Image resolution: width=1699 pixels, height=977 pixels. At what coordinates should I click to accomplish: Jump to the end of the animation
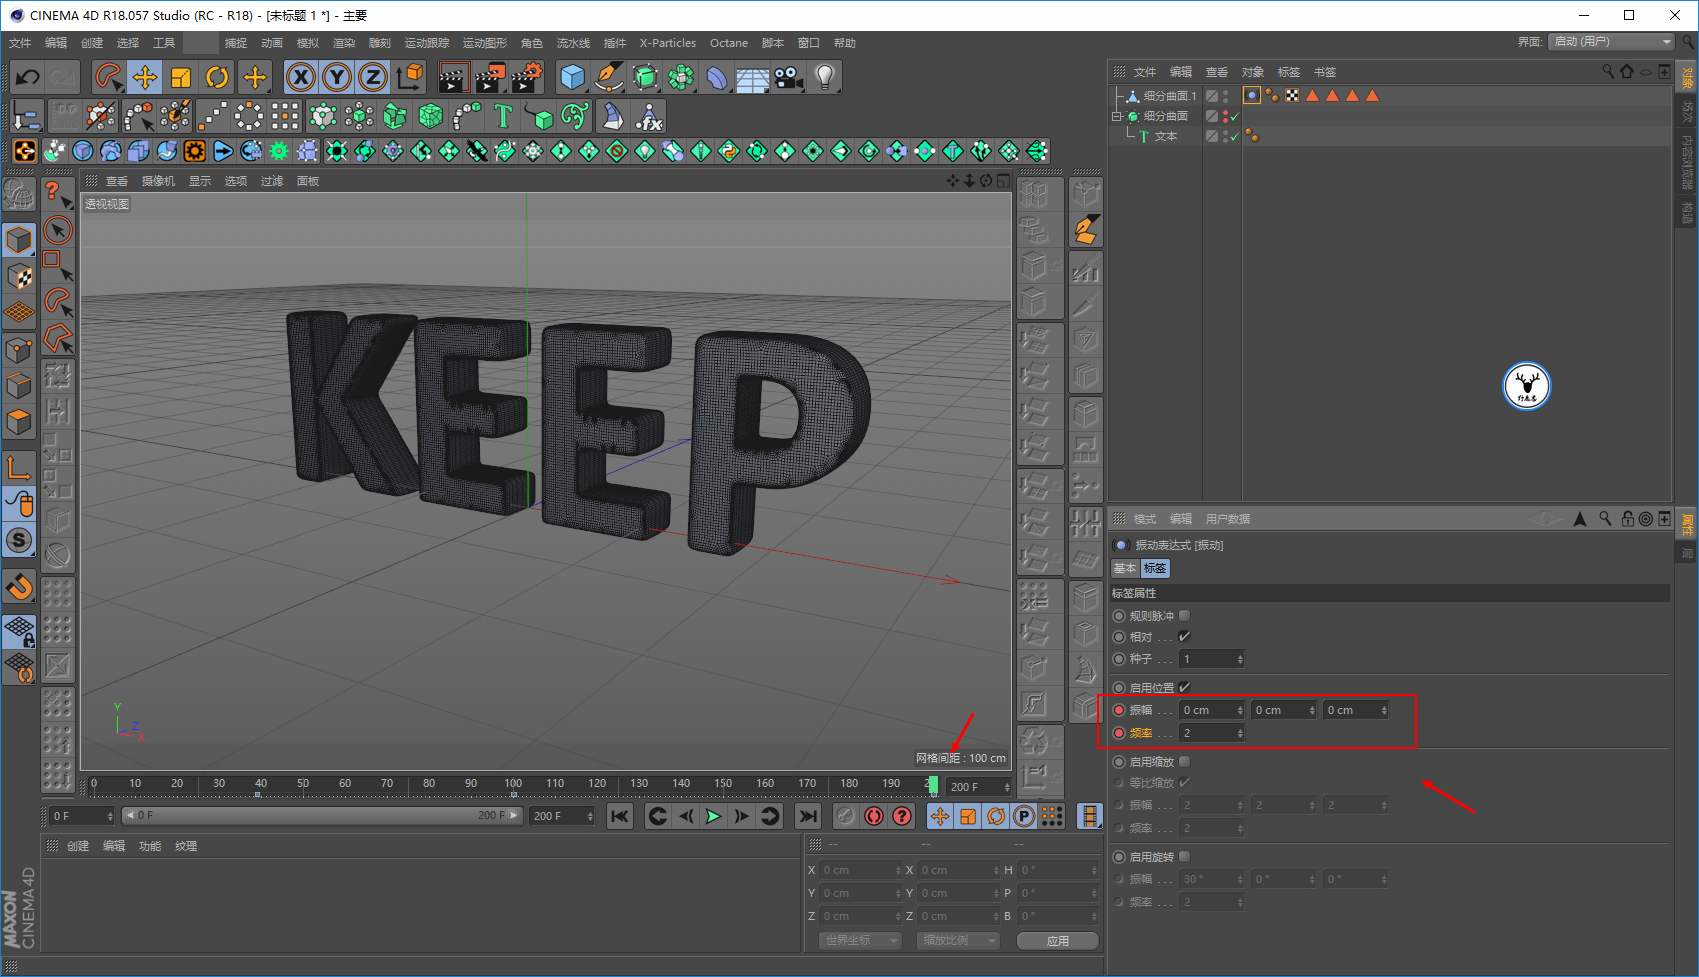808,816
